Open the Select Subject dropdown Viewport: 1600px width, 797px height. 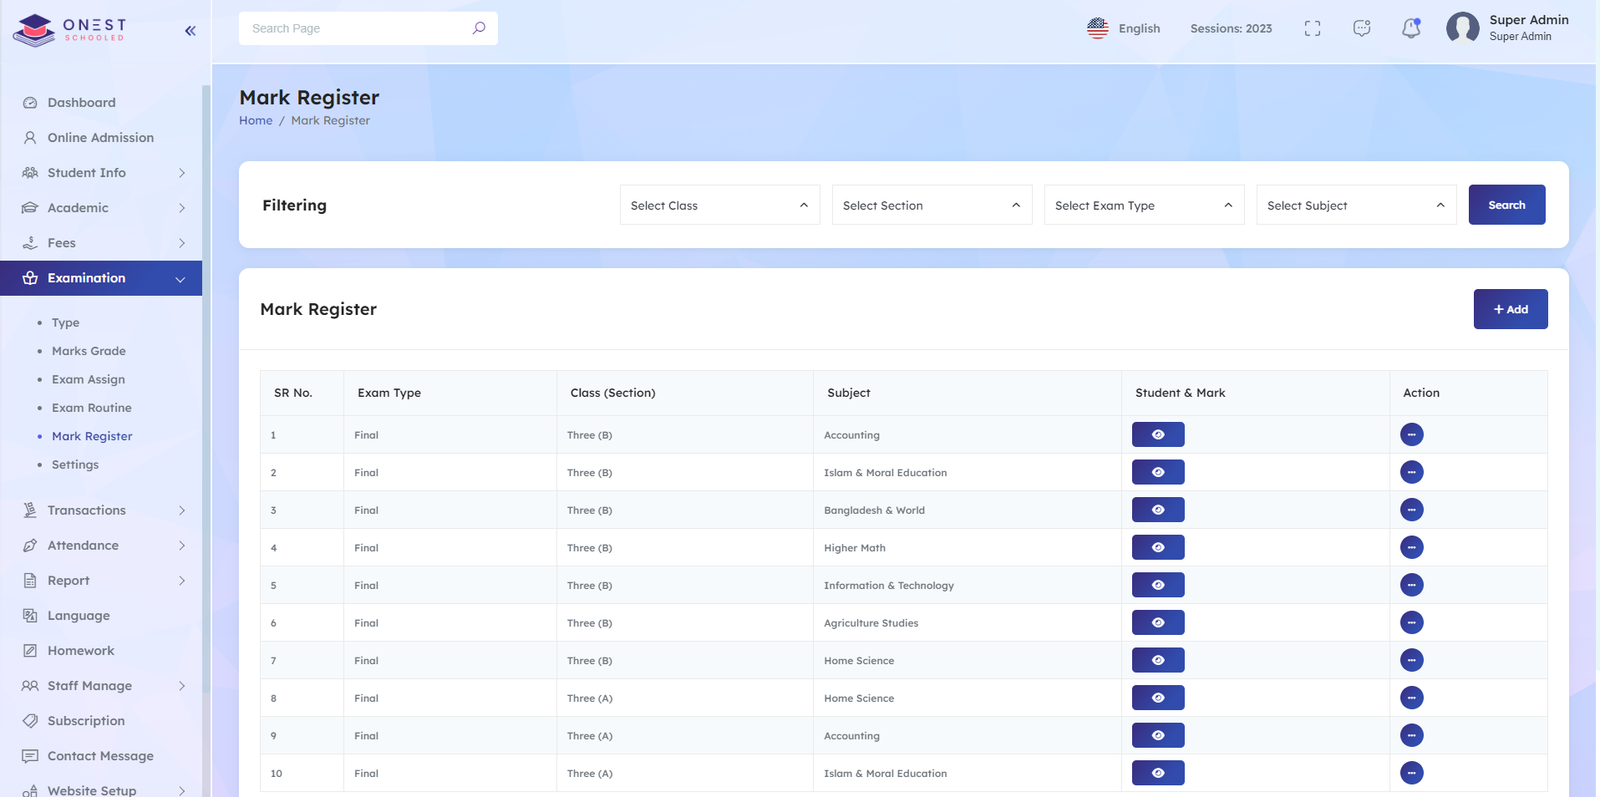[1356, 205]
